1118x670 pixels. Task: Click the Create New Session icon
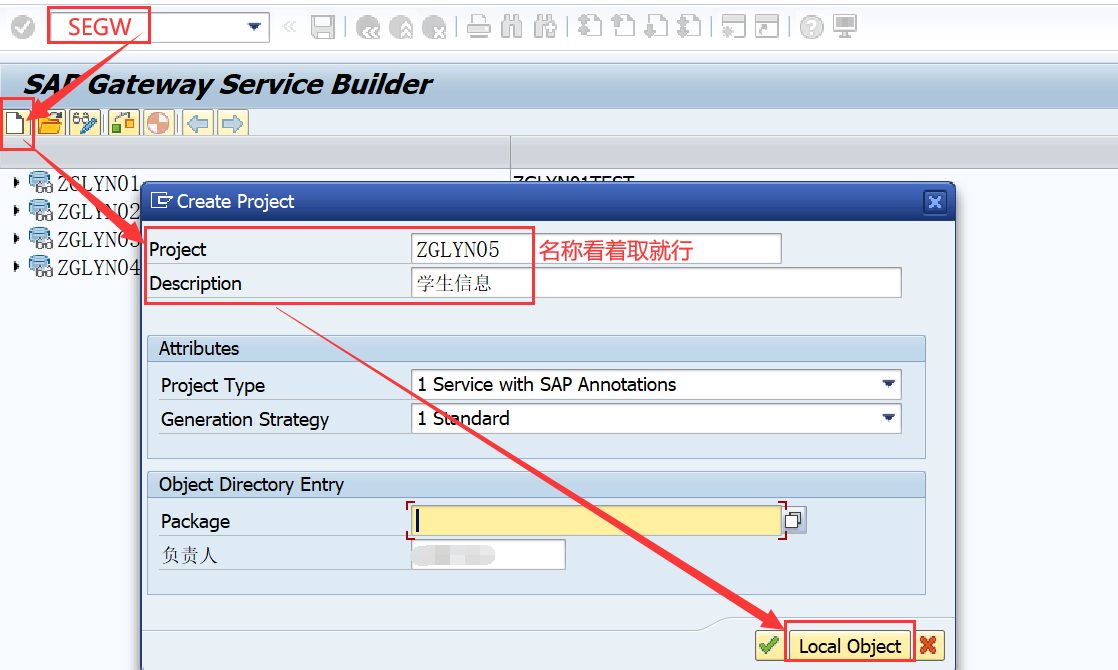pyautogui.click(x=733, y=27)
